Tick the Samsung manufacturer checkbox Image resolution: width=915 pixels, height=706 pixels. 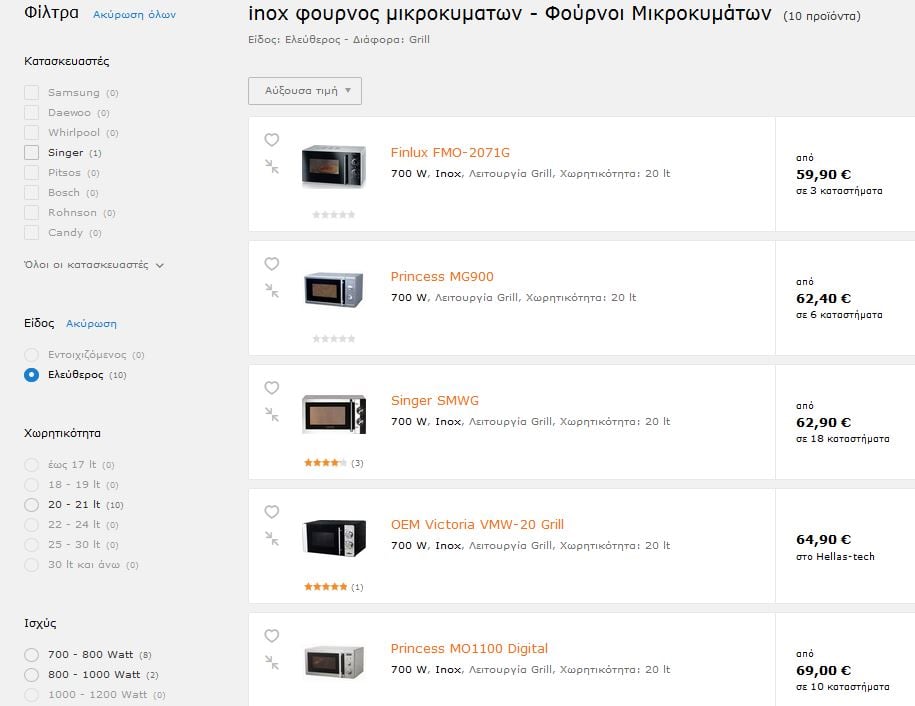coord(32,92)
